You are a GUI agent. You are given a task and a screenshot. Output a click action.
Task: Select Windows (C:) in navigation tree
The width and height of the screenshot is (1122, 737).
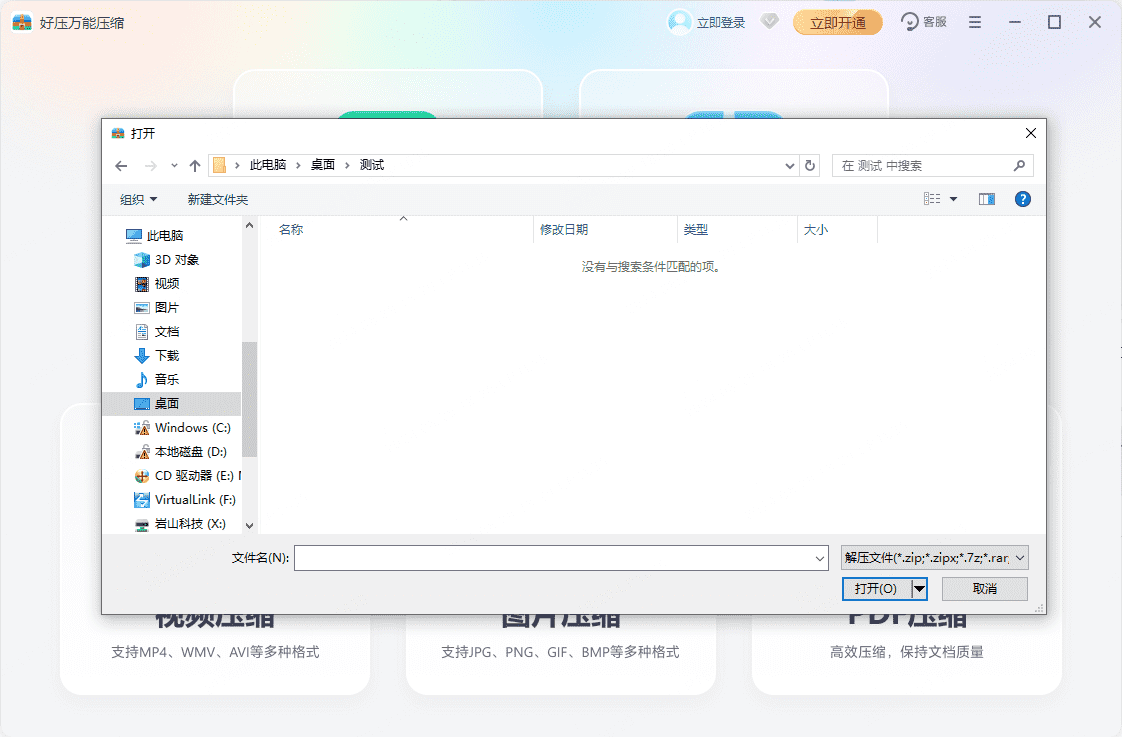pyautogui.click(x=192, y=427)
